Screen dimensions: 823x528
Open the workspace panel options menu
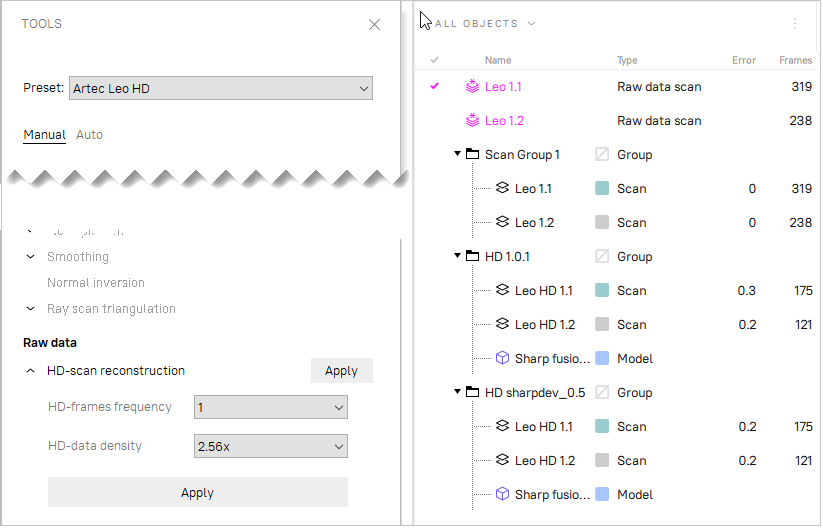[795, 24]
